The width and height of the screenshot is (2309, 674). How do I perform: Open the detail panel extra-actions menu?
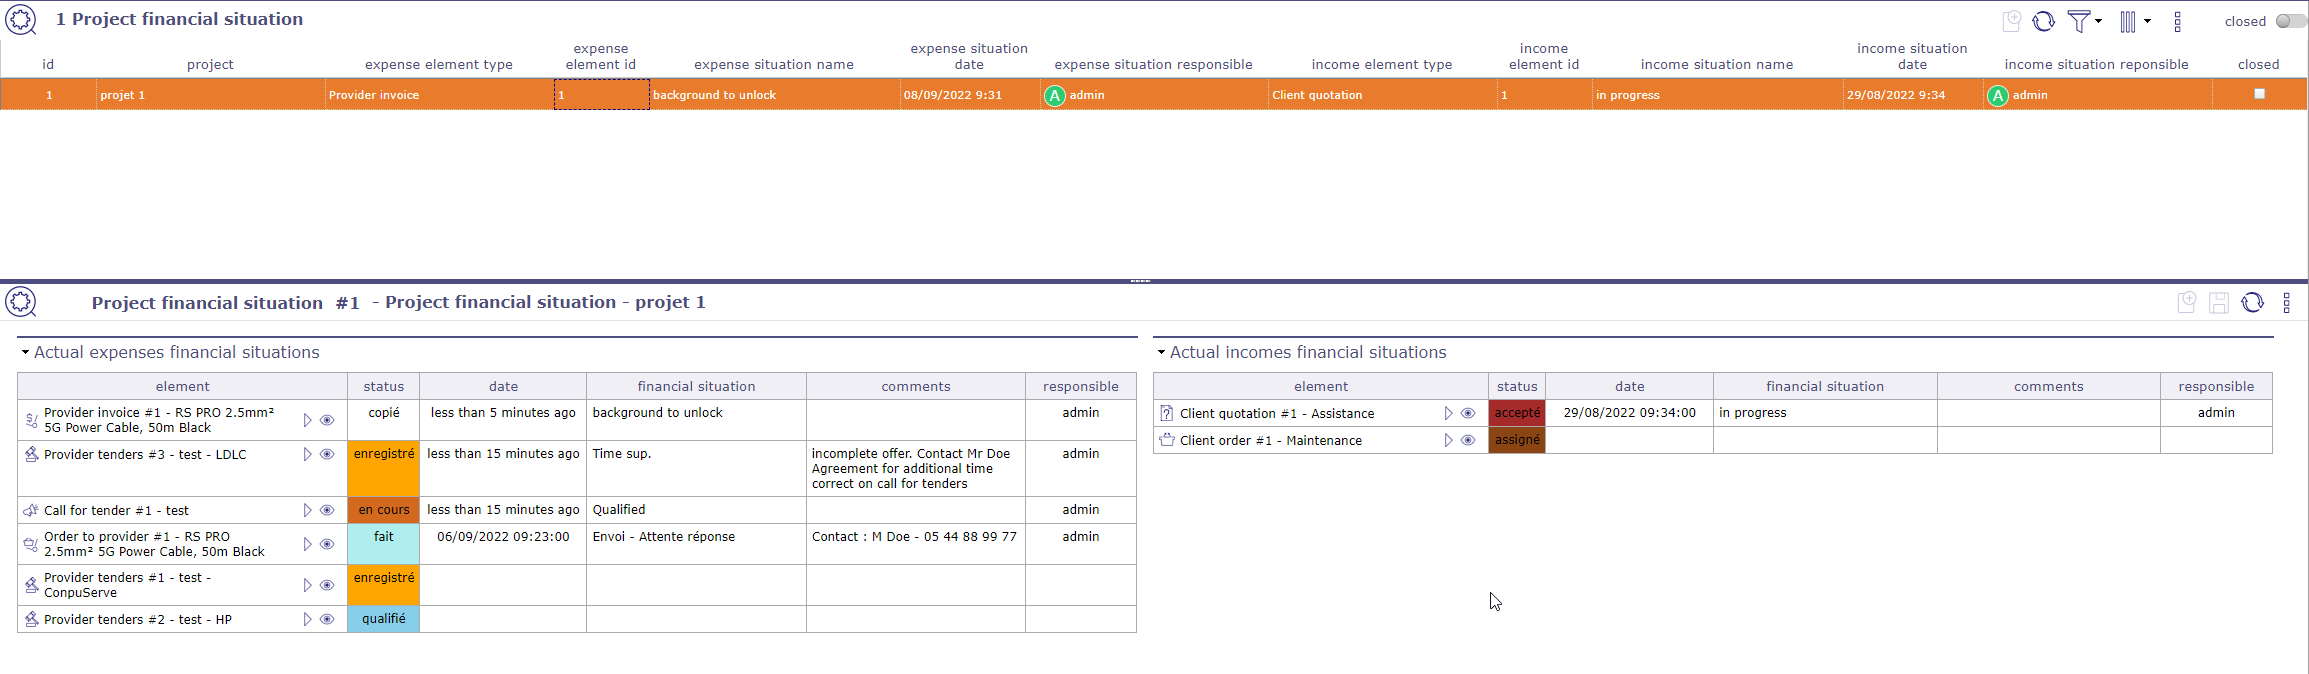(x=2286, y=302)
